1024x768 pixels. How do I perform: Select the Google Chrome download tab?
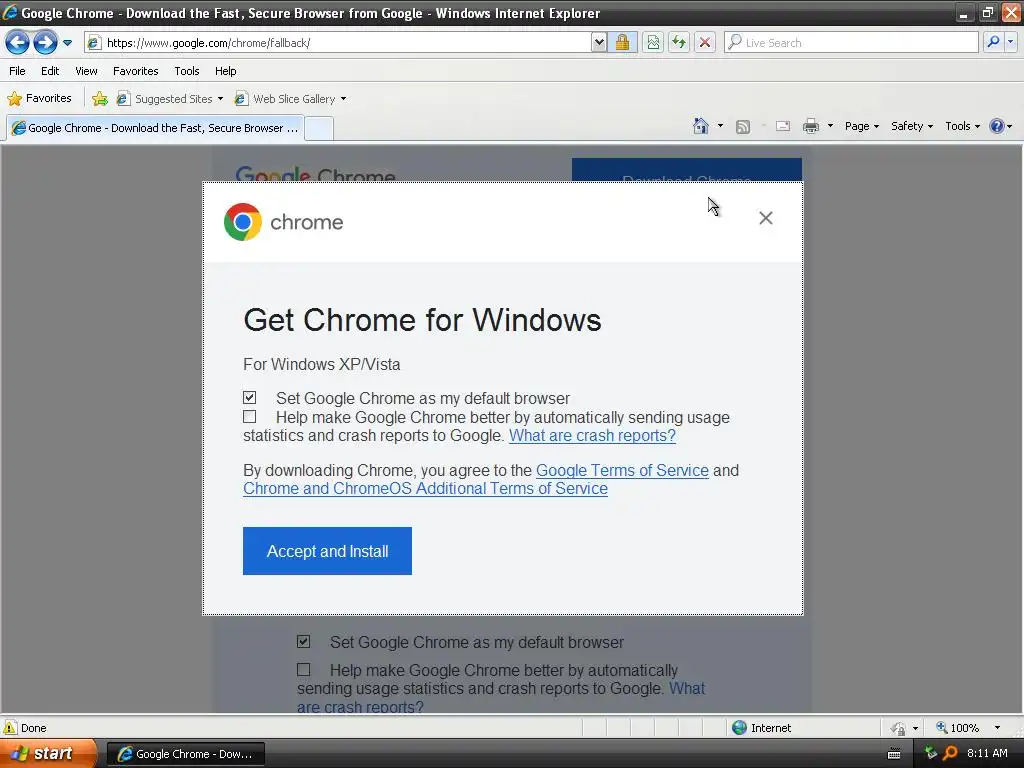click(155, 128)
